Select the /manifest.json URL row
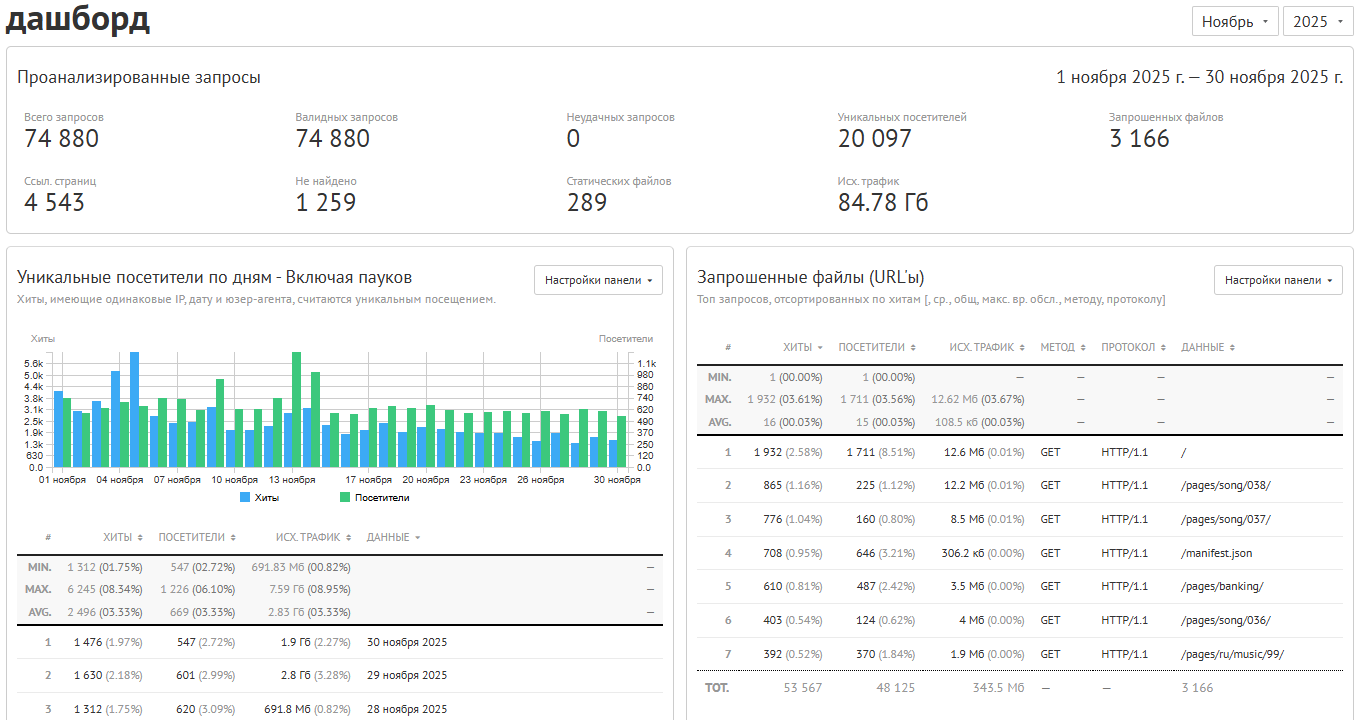The width and height of the screenshot is (1360, 720). coord(1020,553)
